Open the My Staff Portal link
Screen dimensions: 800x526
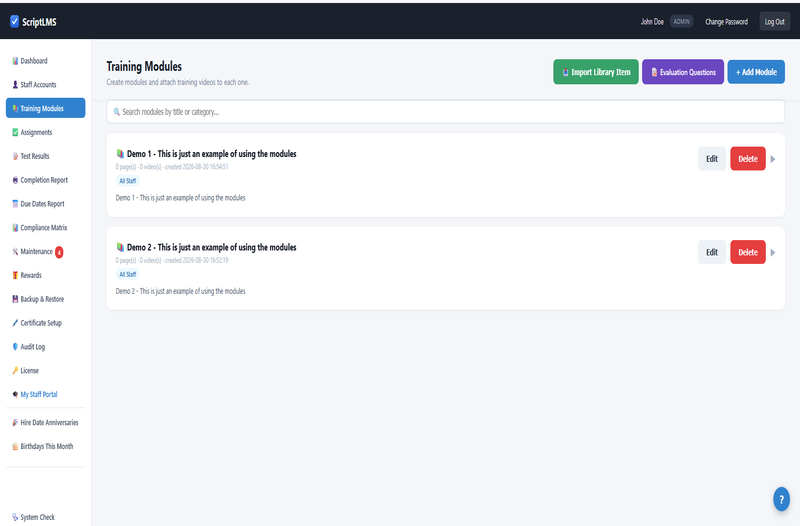(x=45, y=394)
